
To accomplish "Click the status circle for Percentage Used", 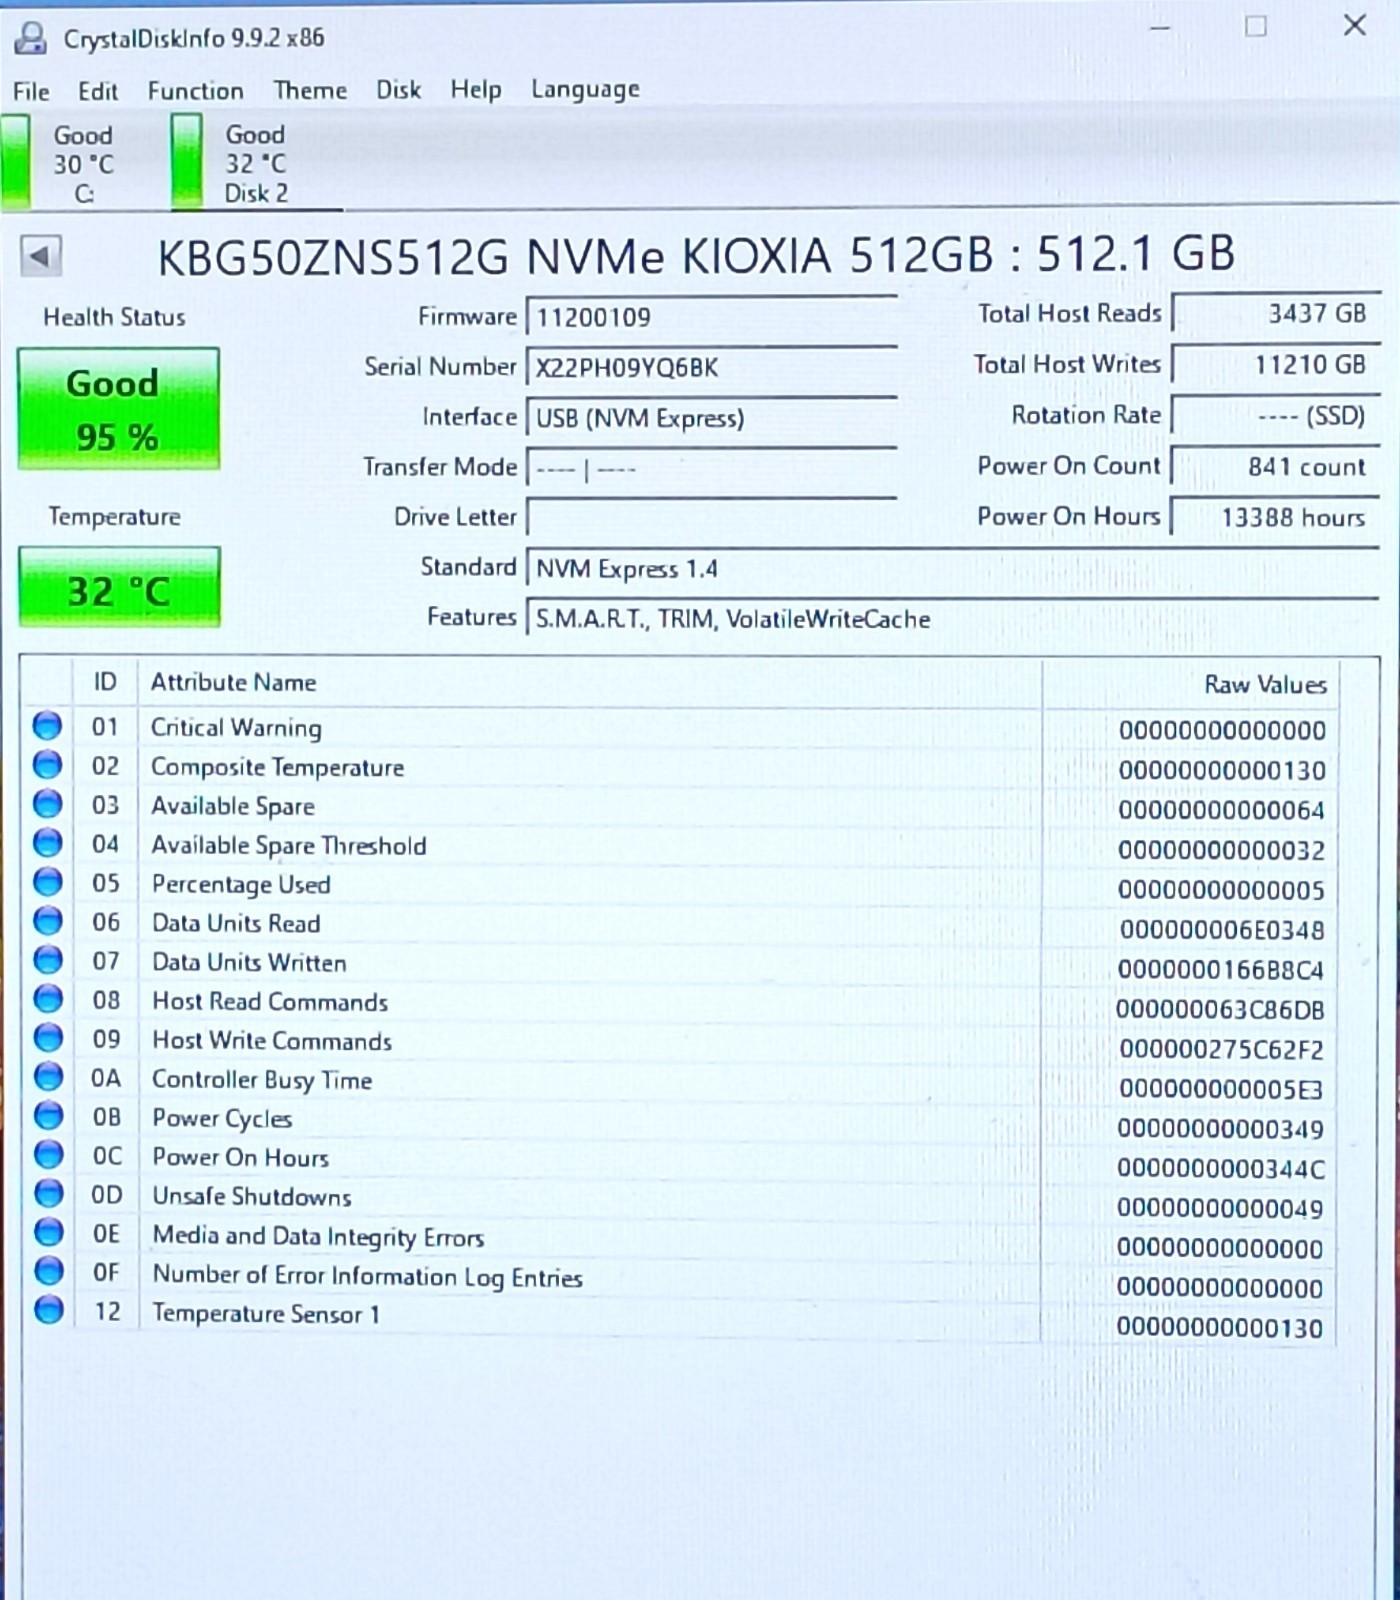I will pyautogui.click(x=47, y=882).
